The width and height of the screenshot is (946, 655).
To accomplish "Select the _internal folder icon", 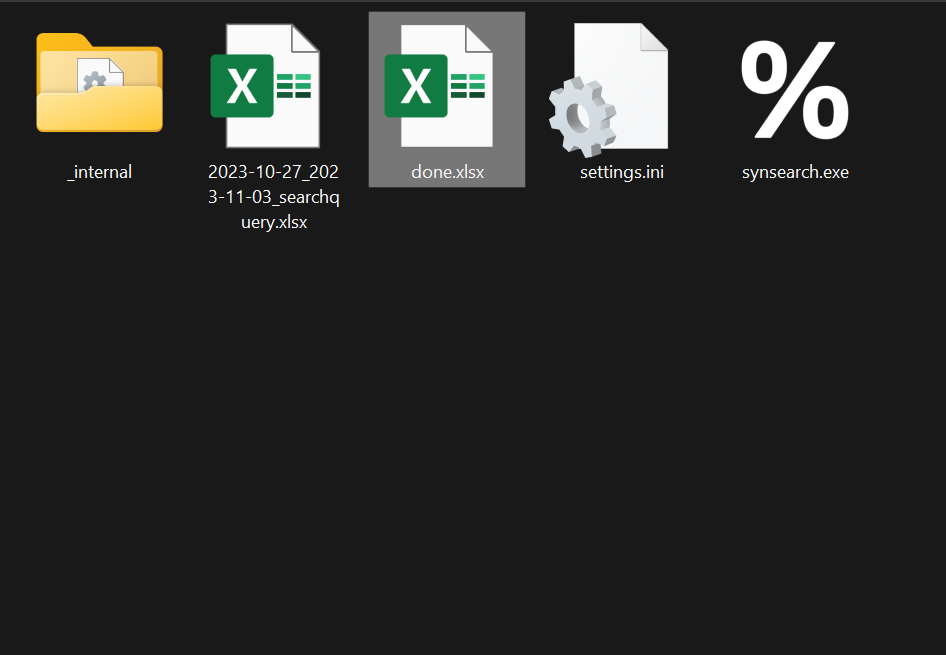I will click(100, 83).
